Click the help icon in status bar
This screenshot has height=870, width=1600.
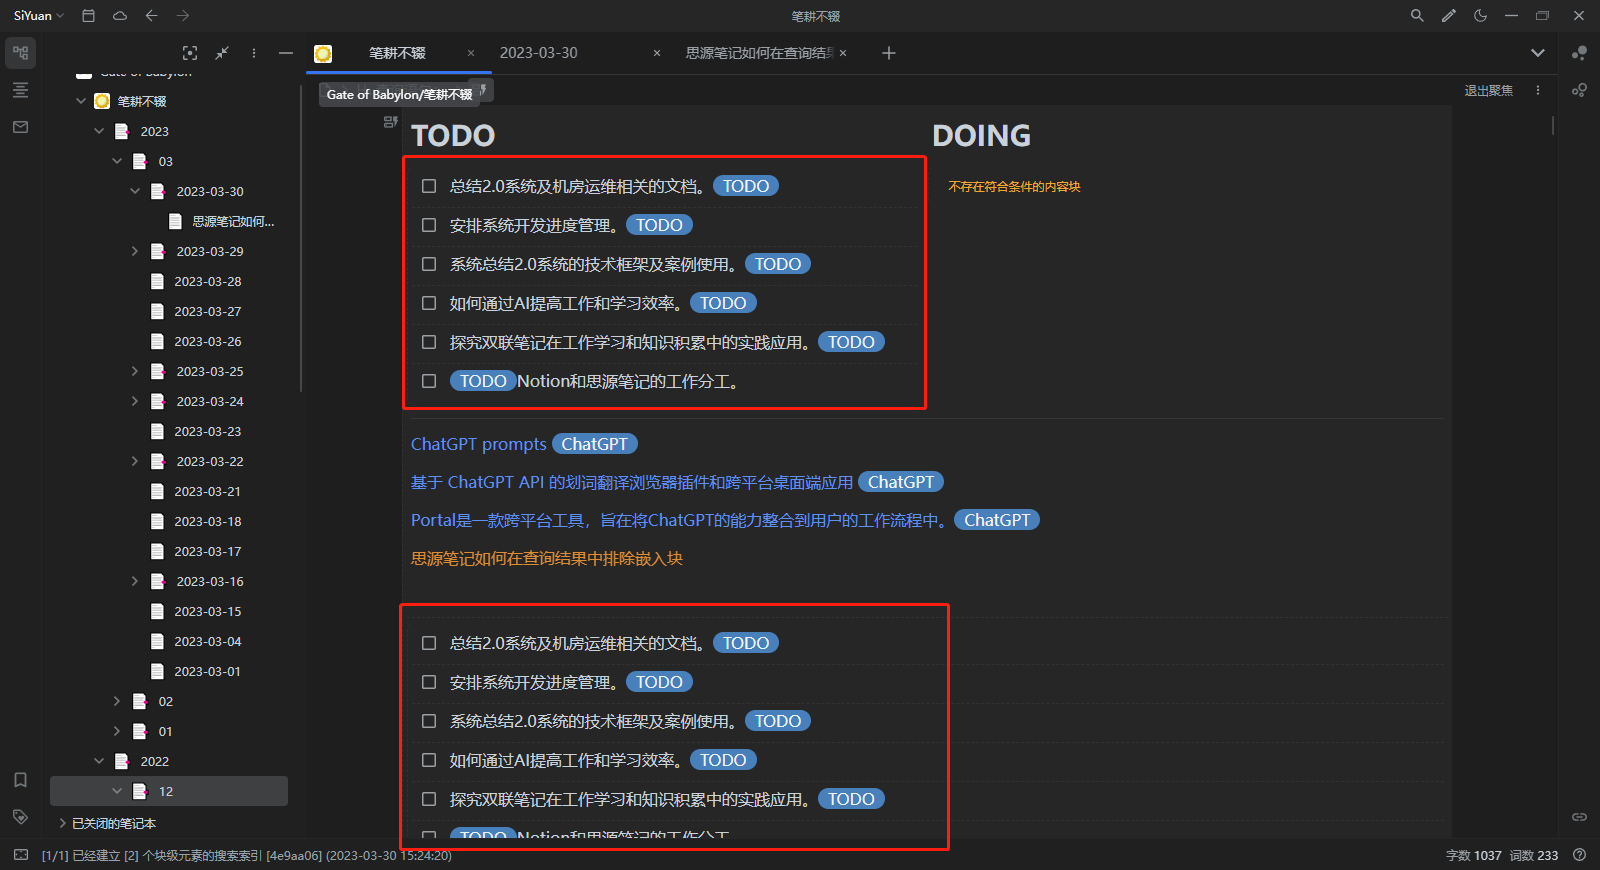(x=1579, y=855)
